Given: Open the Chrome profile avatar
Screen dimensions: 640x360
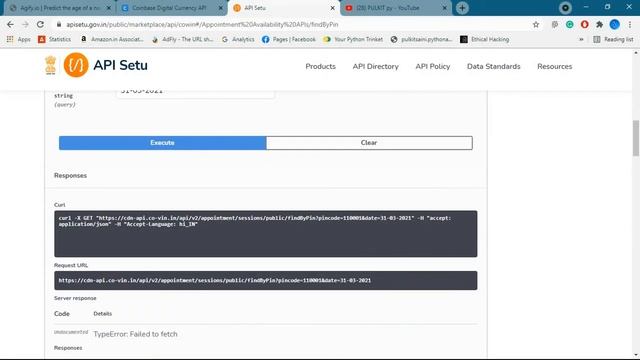Looking at the screenshot, I should [x=614, y=24].
